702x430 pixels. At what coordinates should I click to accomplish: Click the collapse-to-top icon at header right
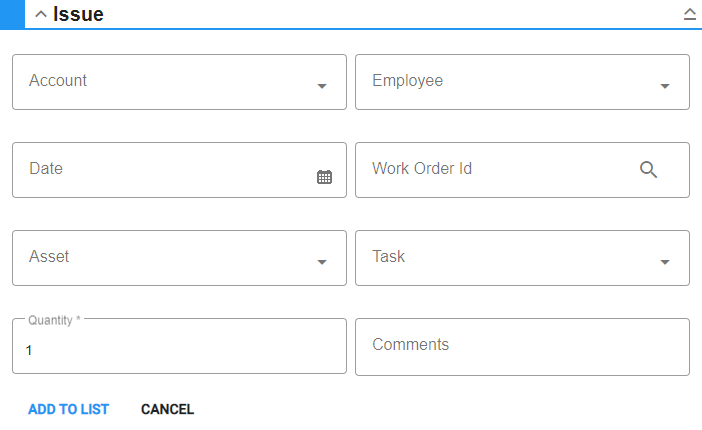[x=689, y=14]
